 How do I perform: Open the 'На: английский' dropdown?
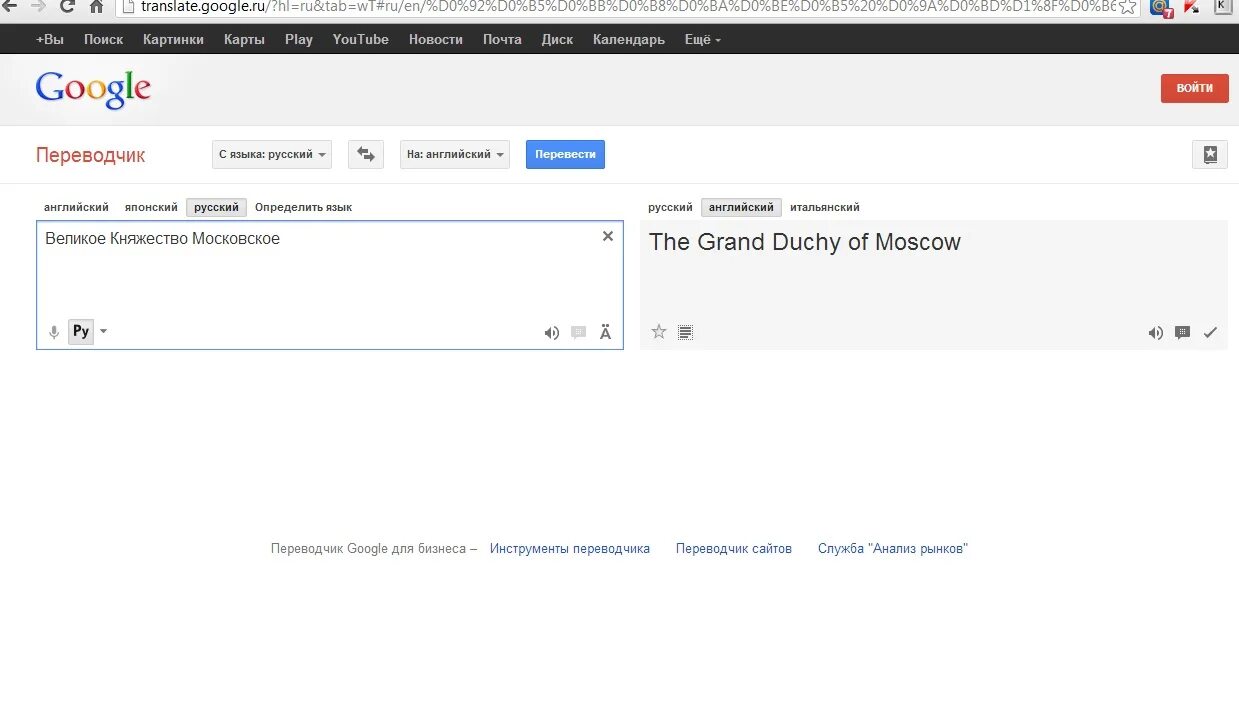pyautogui.click(x=455, y=154)
